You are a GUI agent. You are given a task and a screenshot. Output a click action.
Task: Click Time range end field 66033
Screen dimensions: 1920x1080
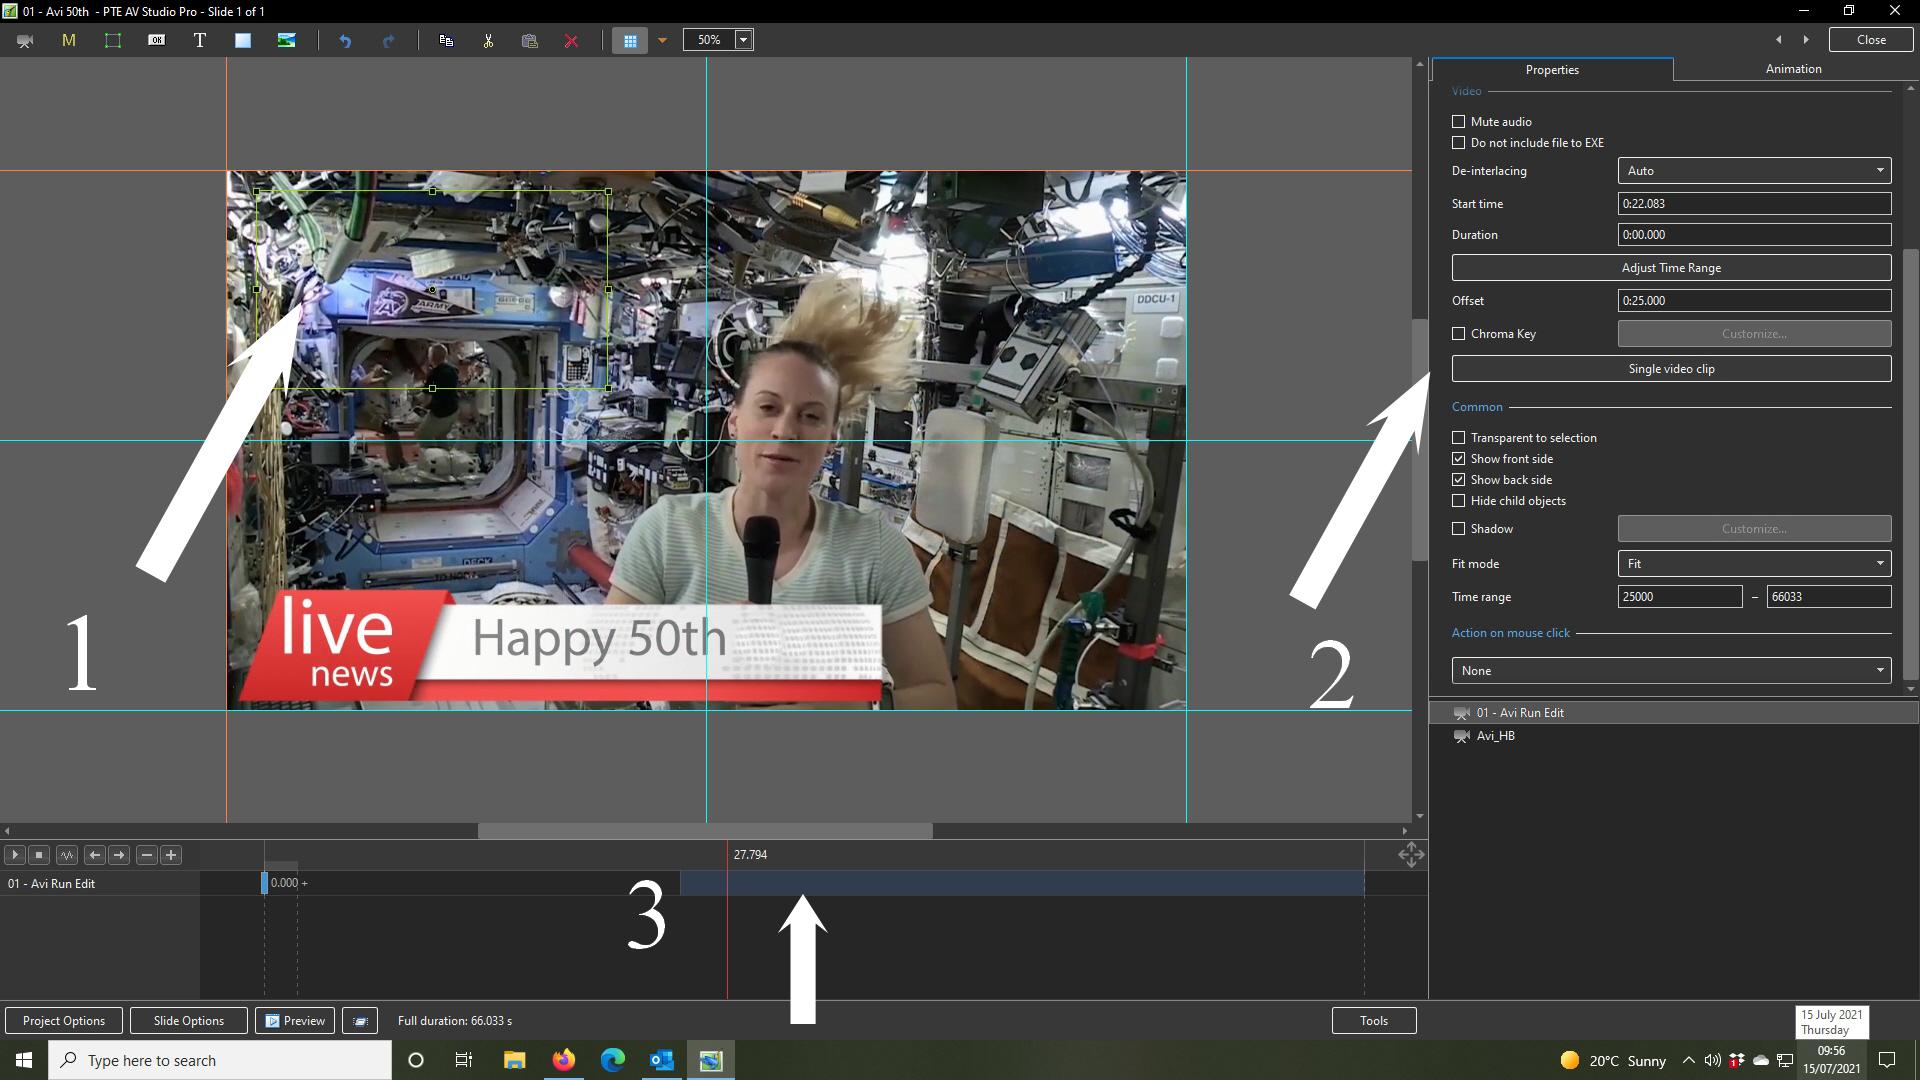1829,596
